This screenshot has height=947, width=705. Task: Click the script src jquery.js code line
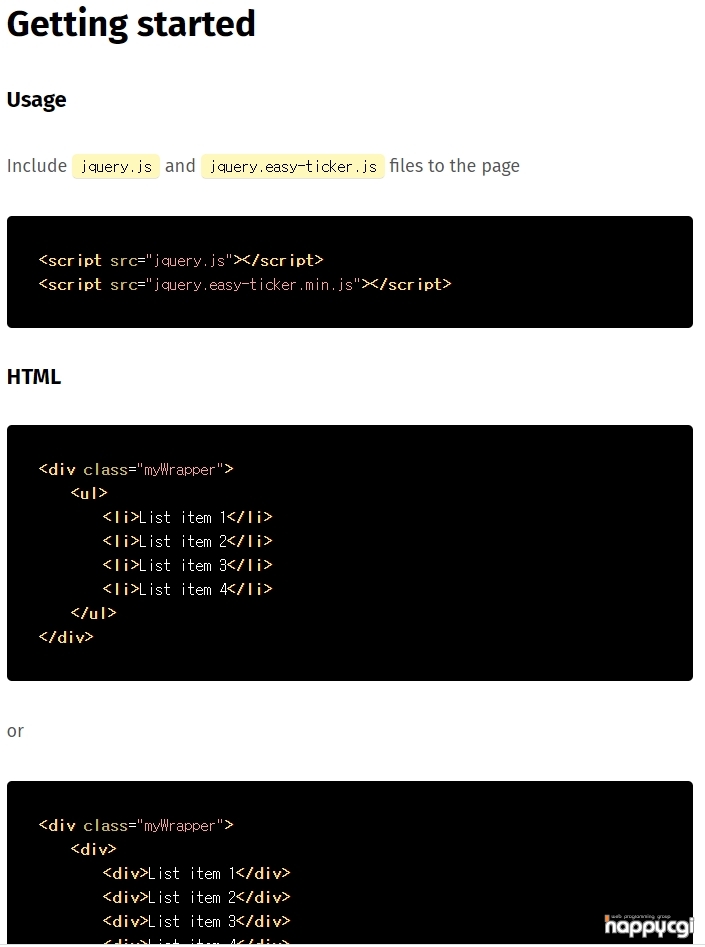(x=181, y=260)
